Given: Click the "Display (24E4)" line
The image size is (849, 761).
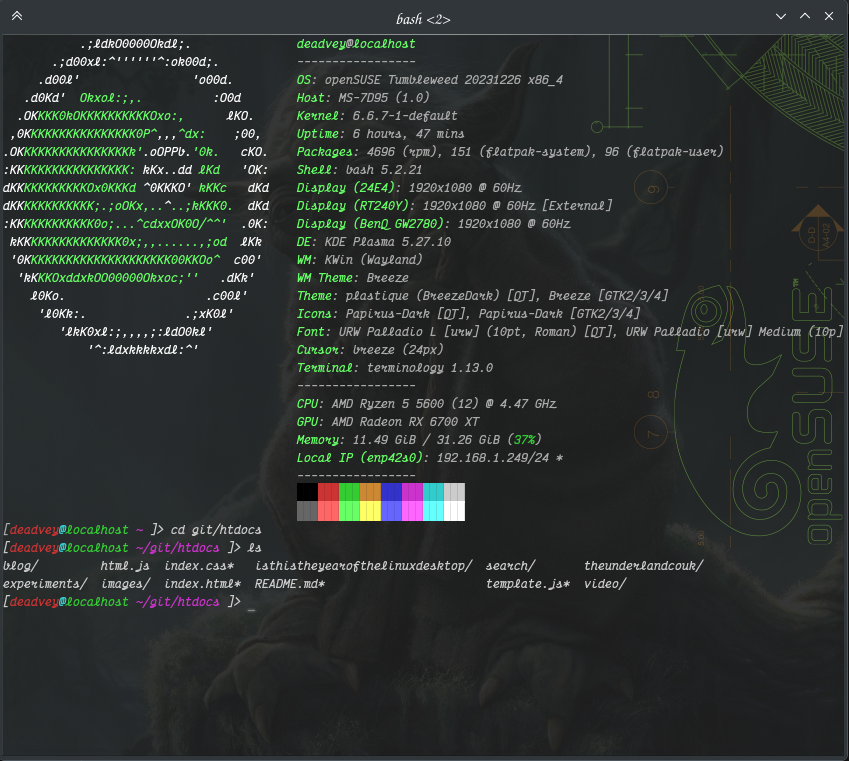Looking at the screenshot, I should (x=409, y=188).
